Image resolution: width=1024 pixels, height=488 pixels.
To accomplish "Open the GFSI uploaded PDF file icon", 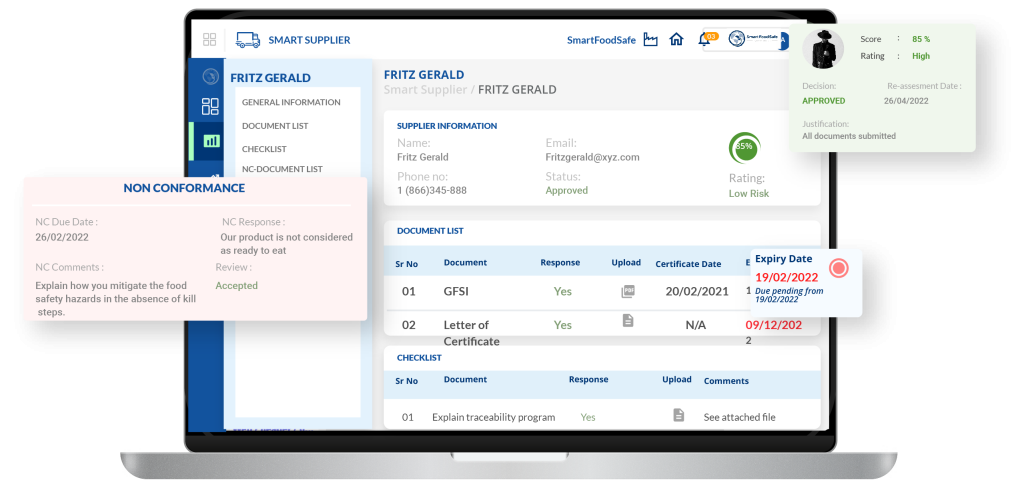I will pyautogui.click(x=627, y=292).
